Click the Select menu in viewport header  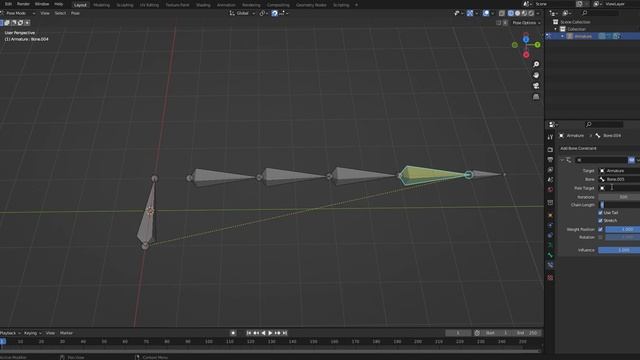tap(60, 13)
